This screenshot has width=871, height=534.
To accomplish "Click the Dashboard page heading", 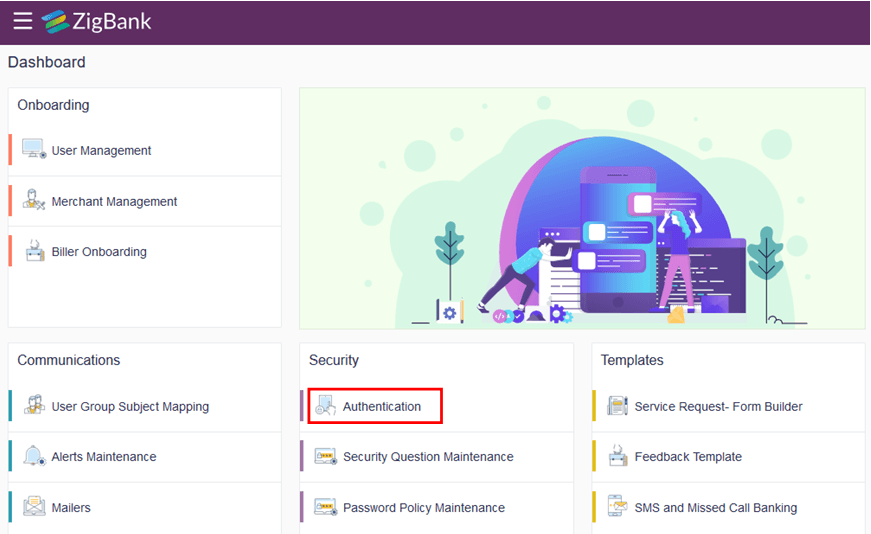I will pos(47,62).
